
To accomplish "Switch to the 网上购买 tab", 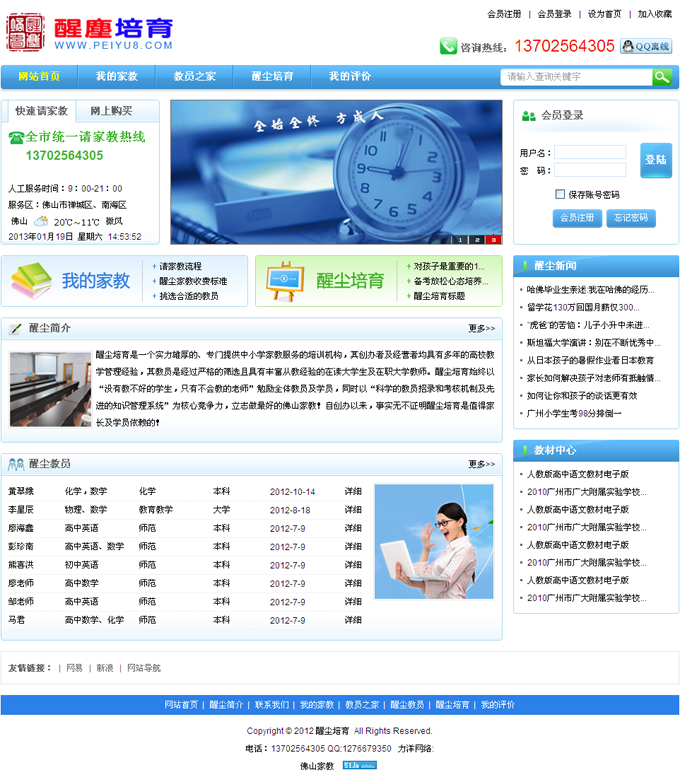I will pos(111,111).
